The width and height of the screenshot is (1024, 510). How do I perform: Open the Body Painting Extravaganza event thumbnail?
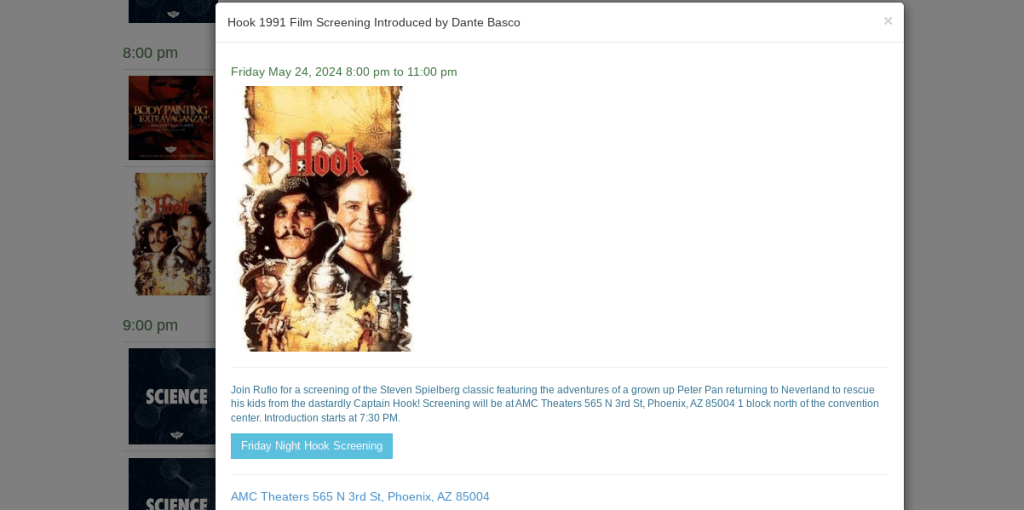point(170,118)
